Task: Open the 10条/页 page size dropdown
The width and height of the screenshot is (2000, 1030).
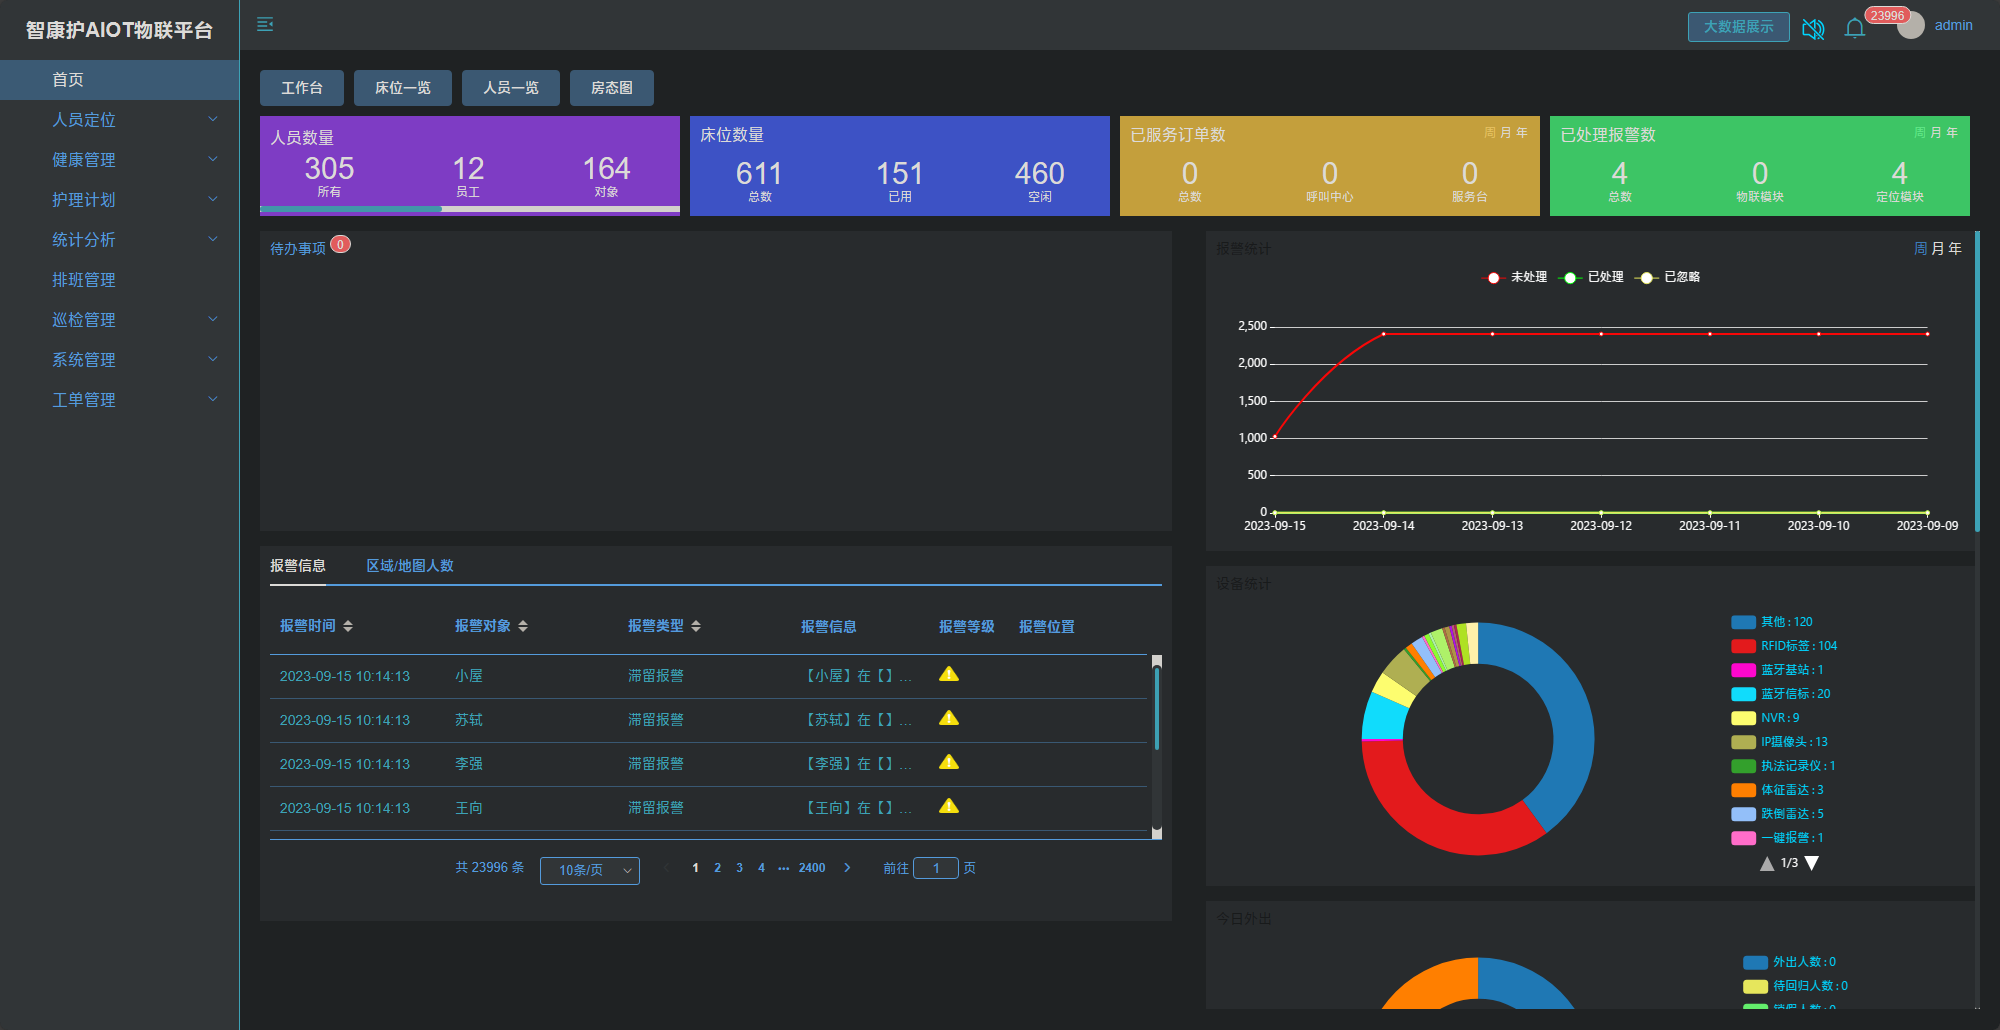Action: click(590, 870)
